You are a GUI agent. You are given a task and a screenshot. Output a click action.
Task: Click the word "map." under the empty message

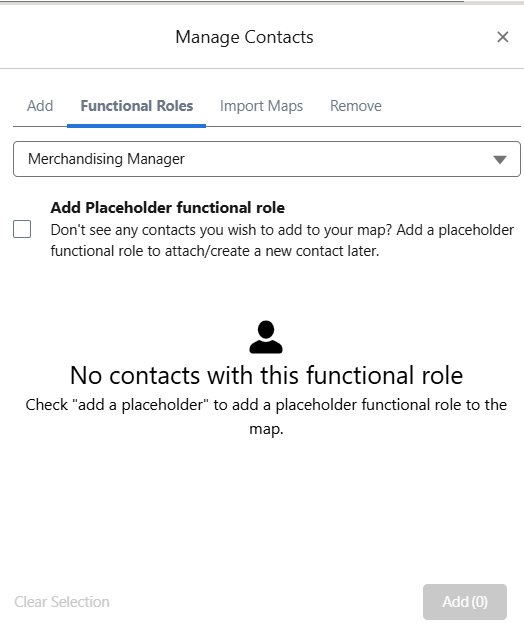(266, 429)
